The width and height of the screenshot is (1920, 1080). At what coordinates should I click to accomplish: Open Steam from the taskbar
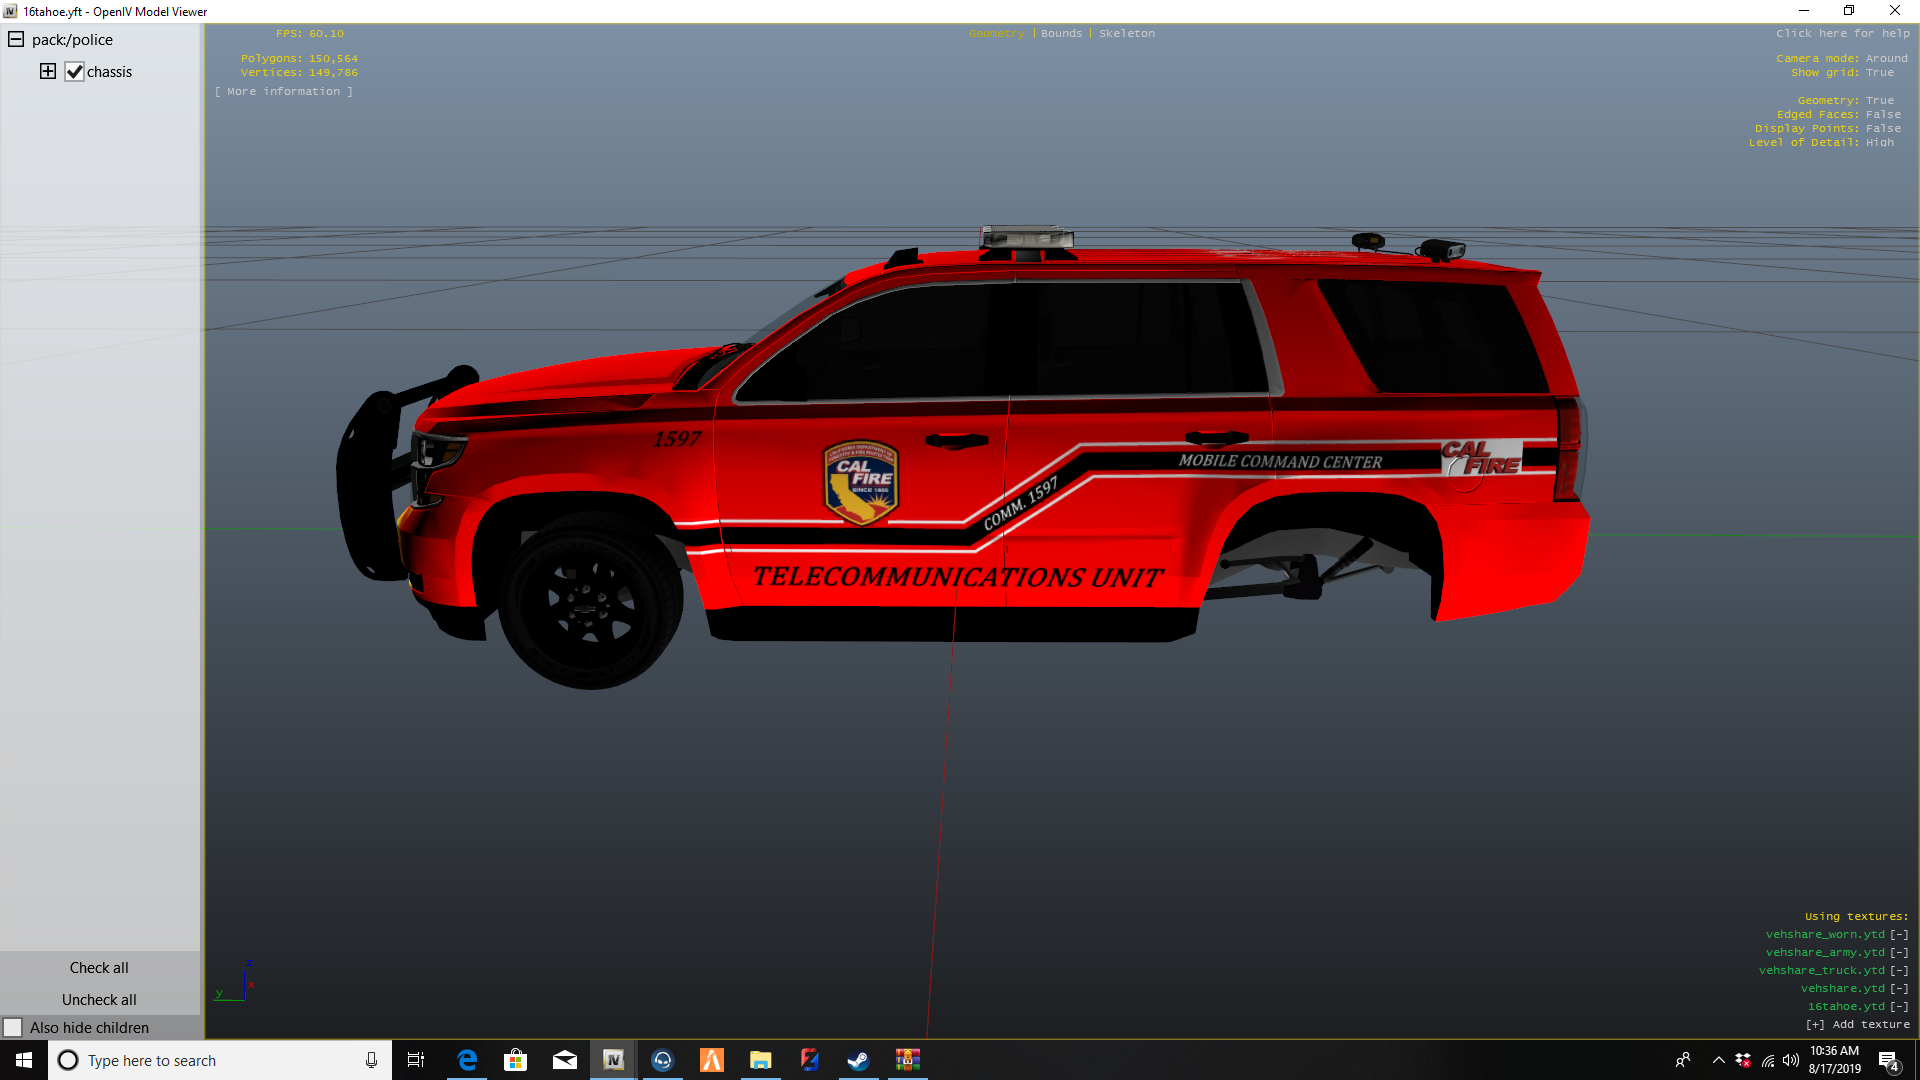[x=858, y=1060]
